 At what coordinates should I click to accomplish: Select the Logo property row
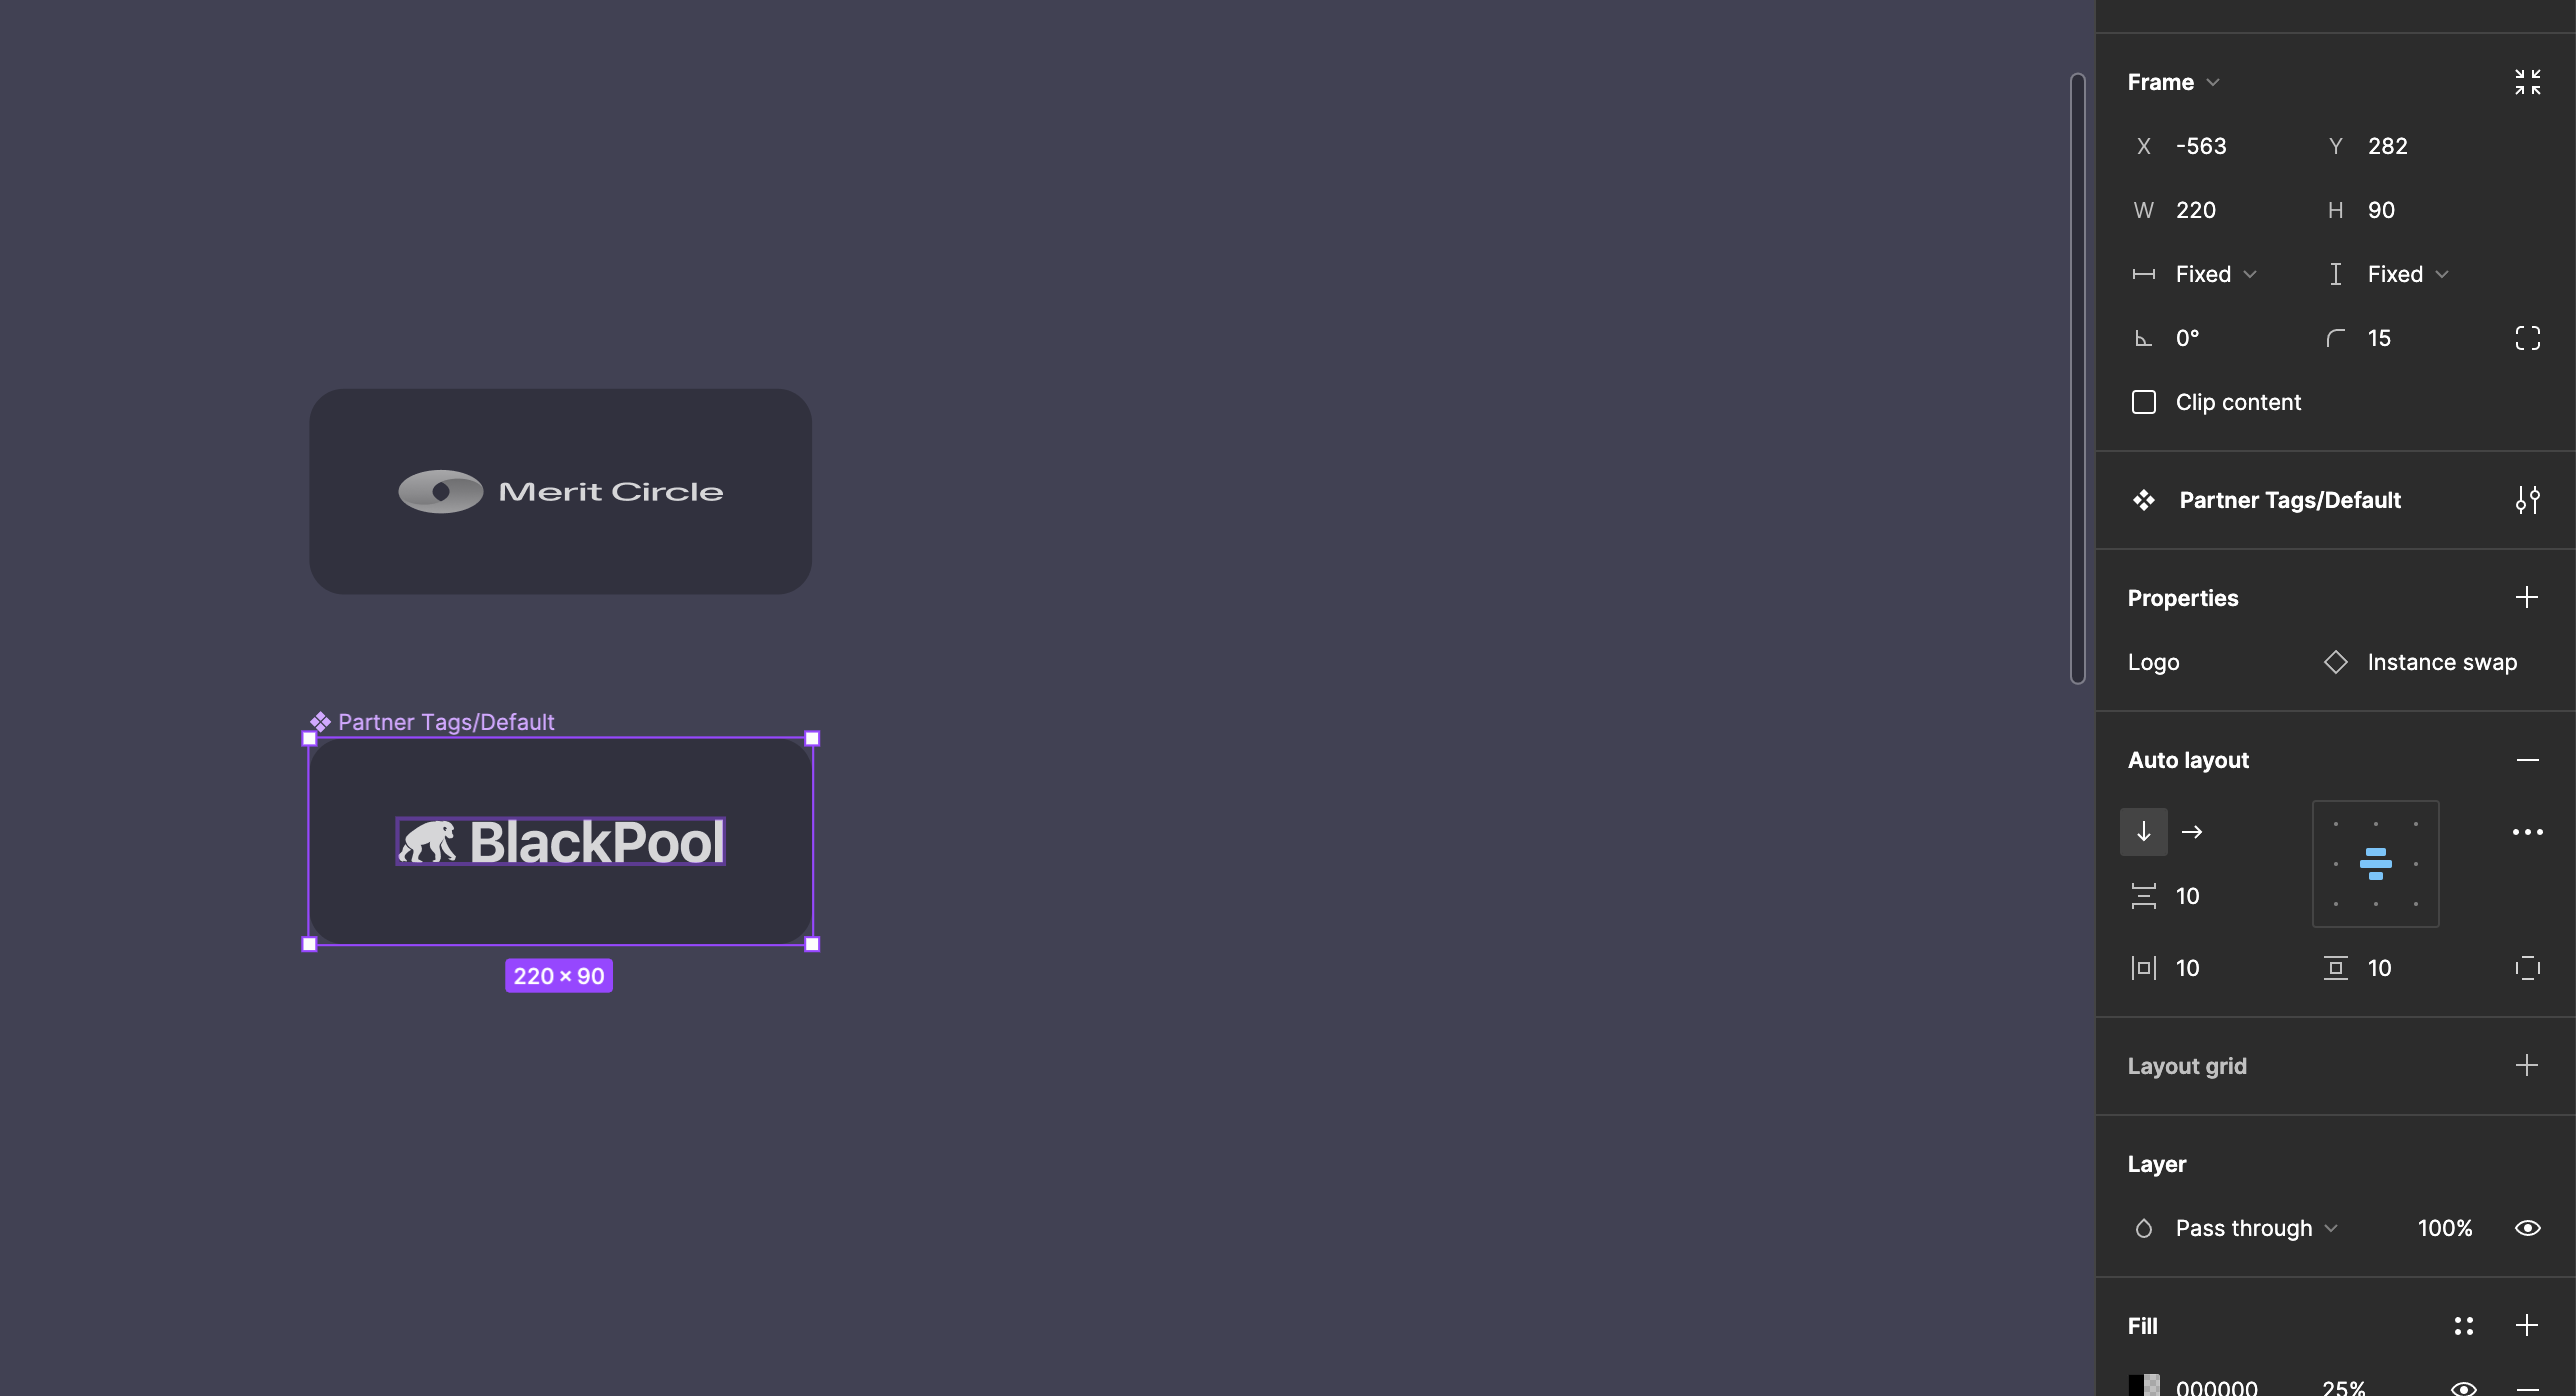[x=2335, y=662]
